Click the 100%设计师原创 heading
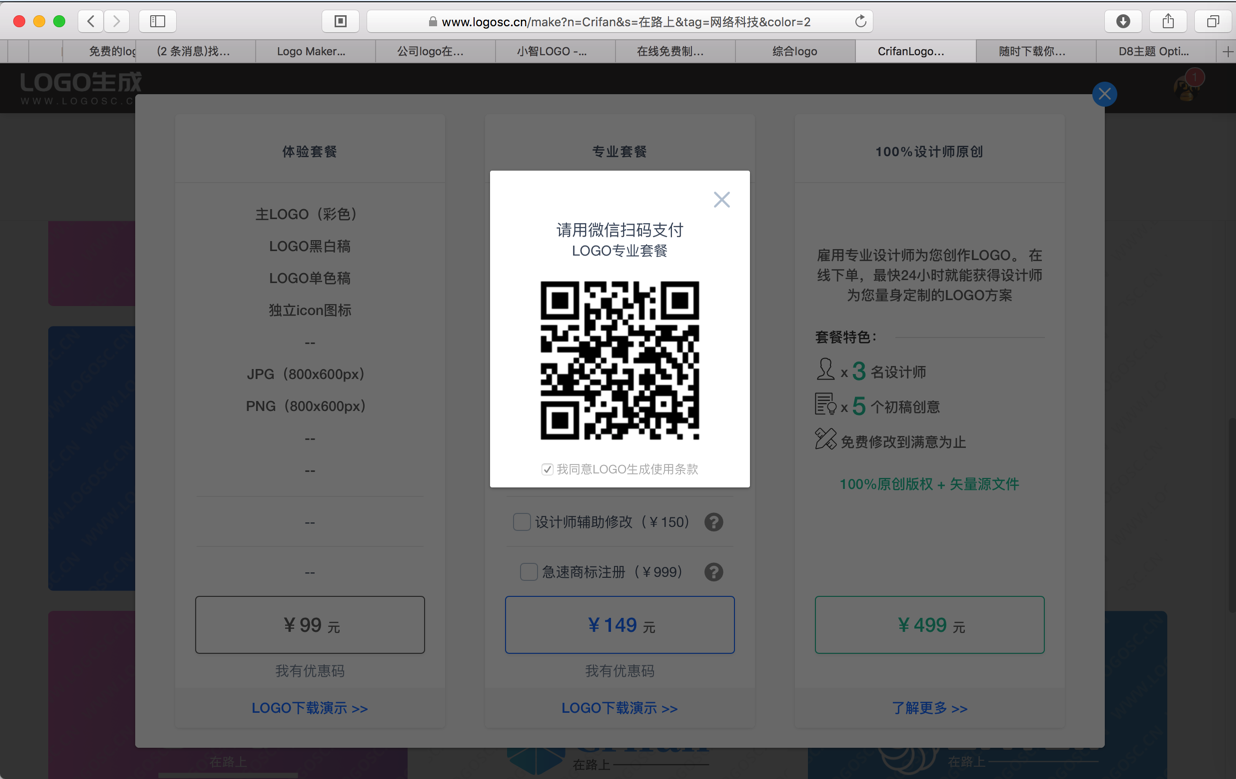The width and height of the screenshot is (1236, 779). point(929,152)
